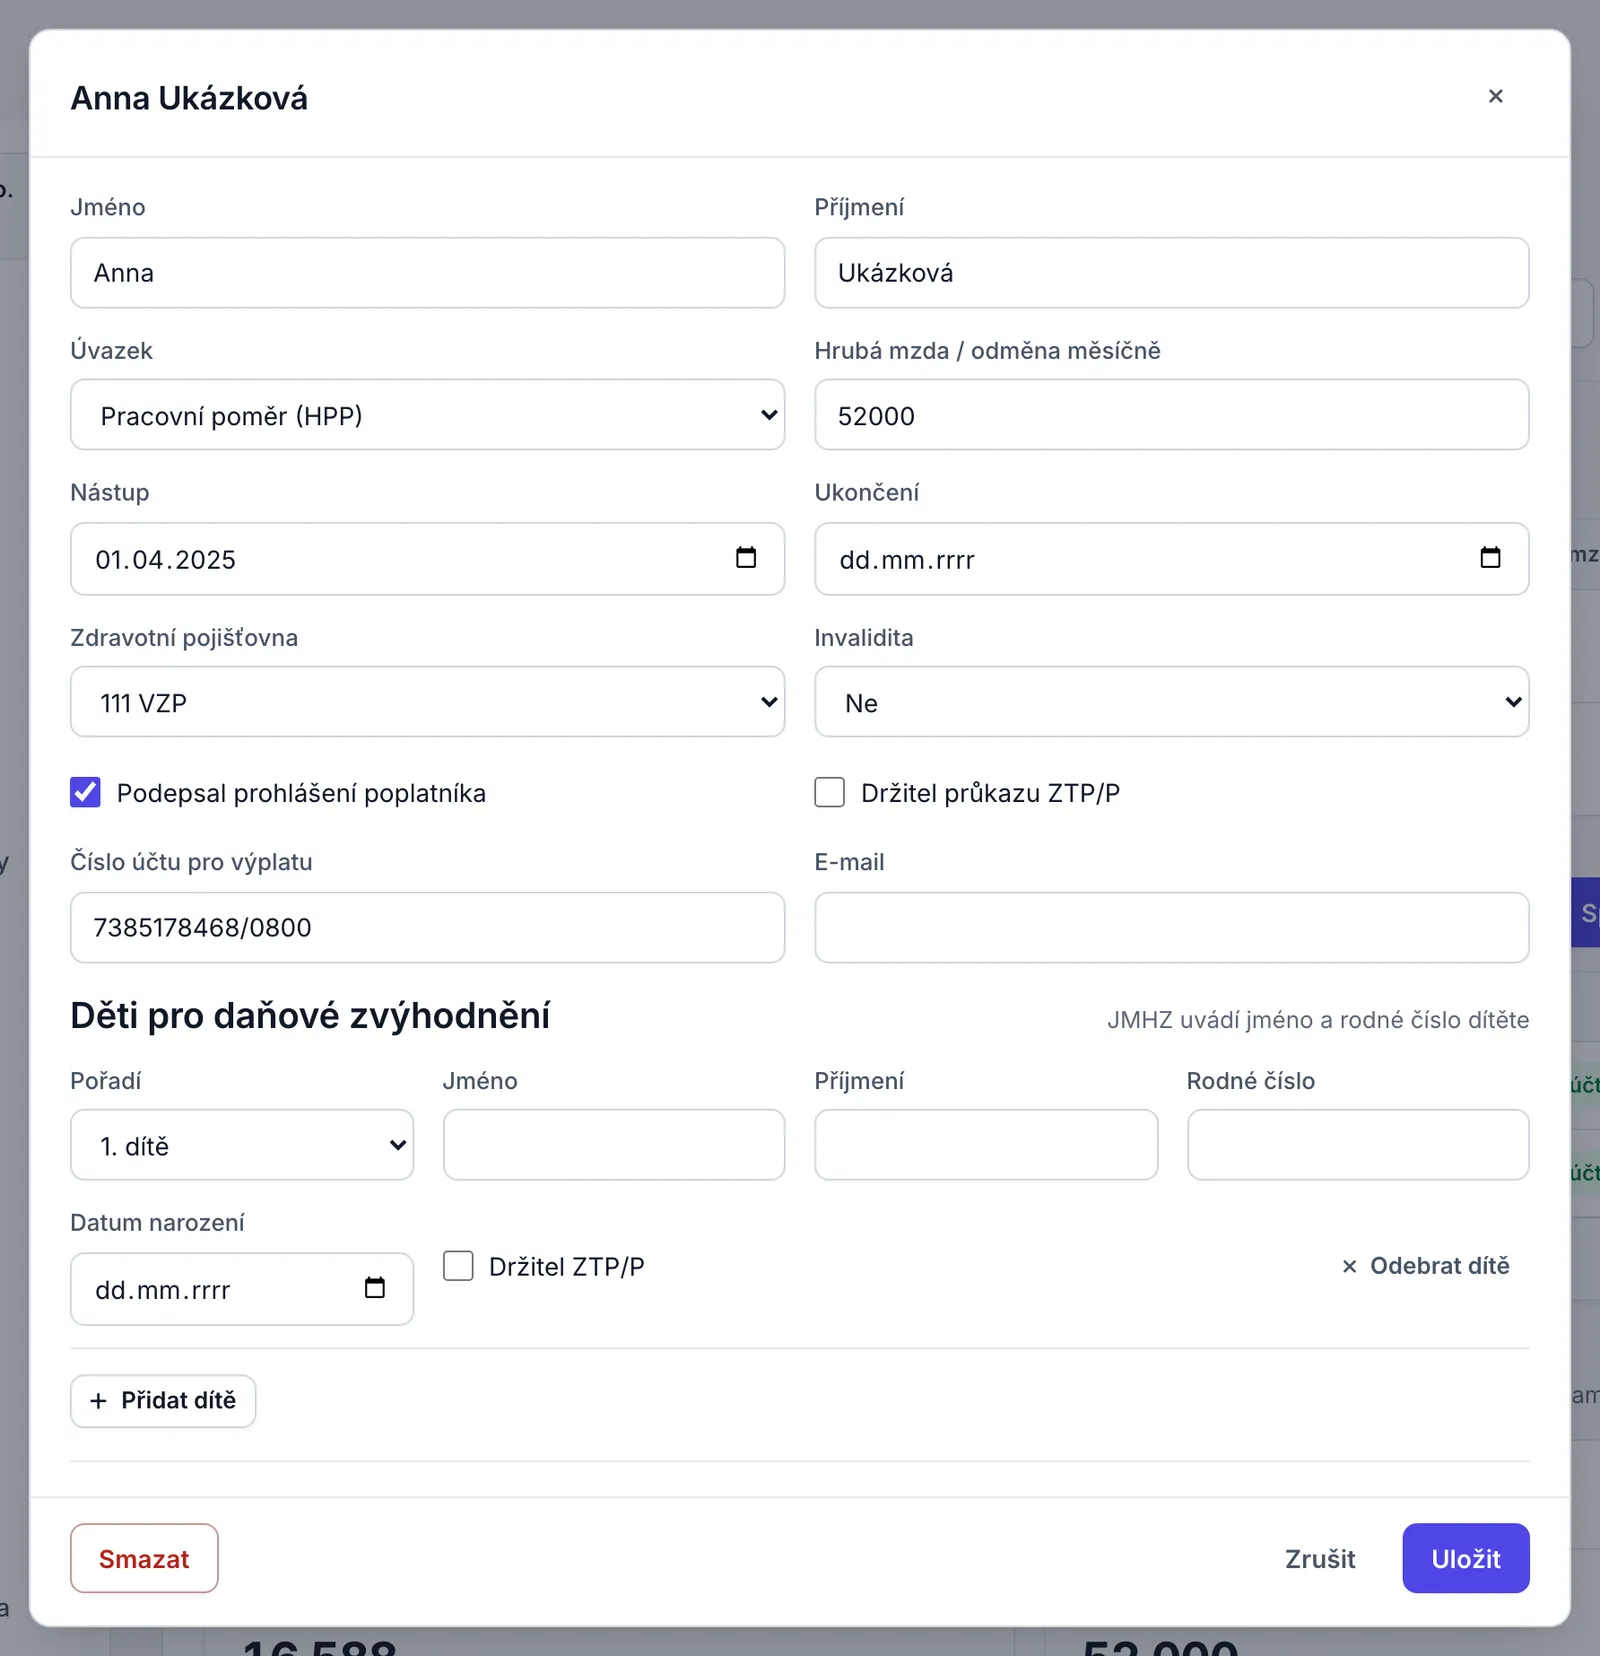
Task: Expand the Úvazek dropdown
Action: 427,414
